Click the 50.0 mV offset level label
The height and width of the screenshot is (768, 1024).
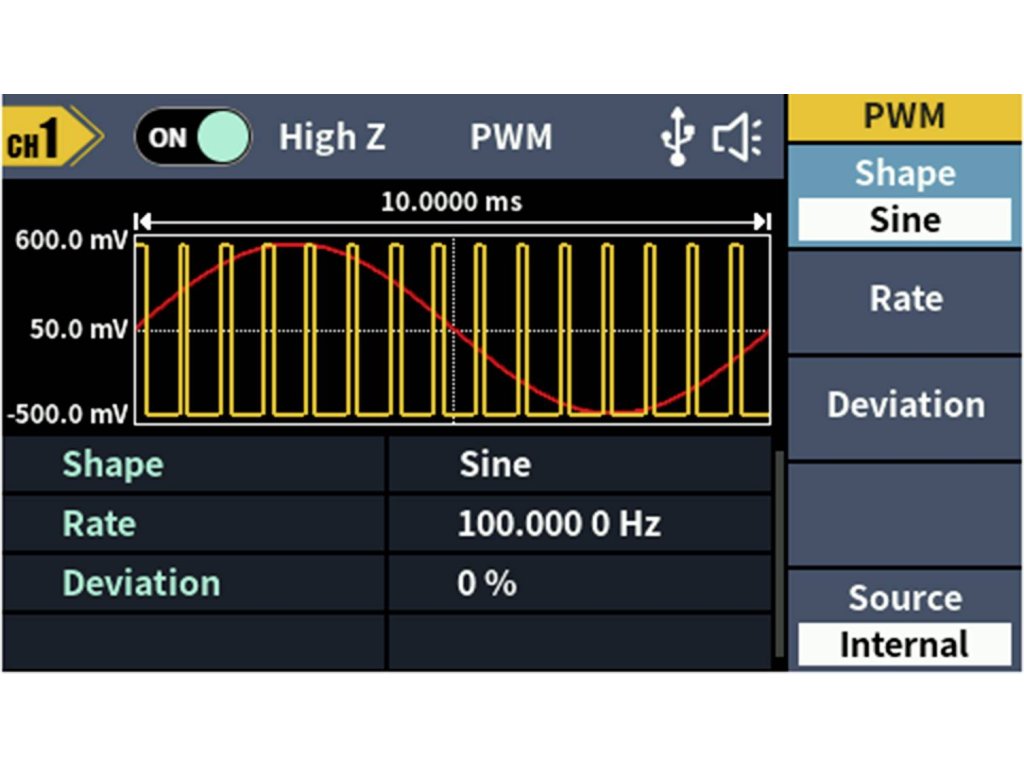click(78, 330)
